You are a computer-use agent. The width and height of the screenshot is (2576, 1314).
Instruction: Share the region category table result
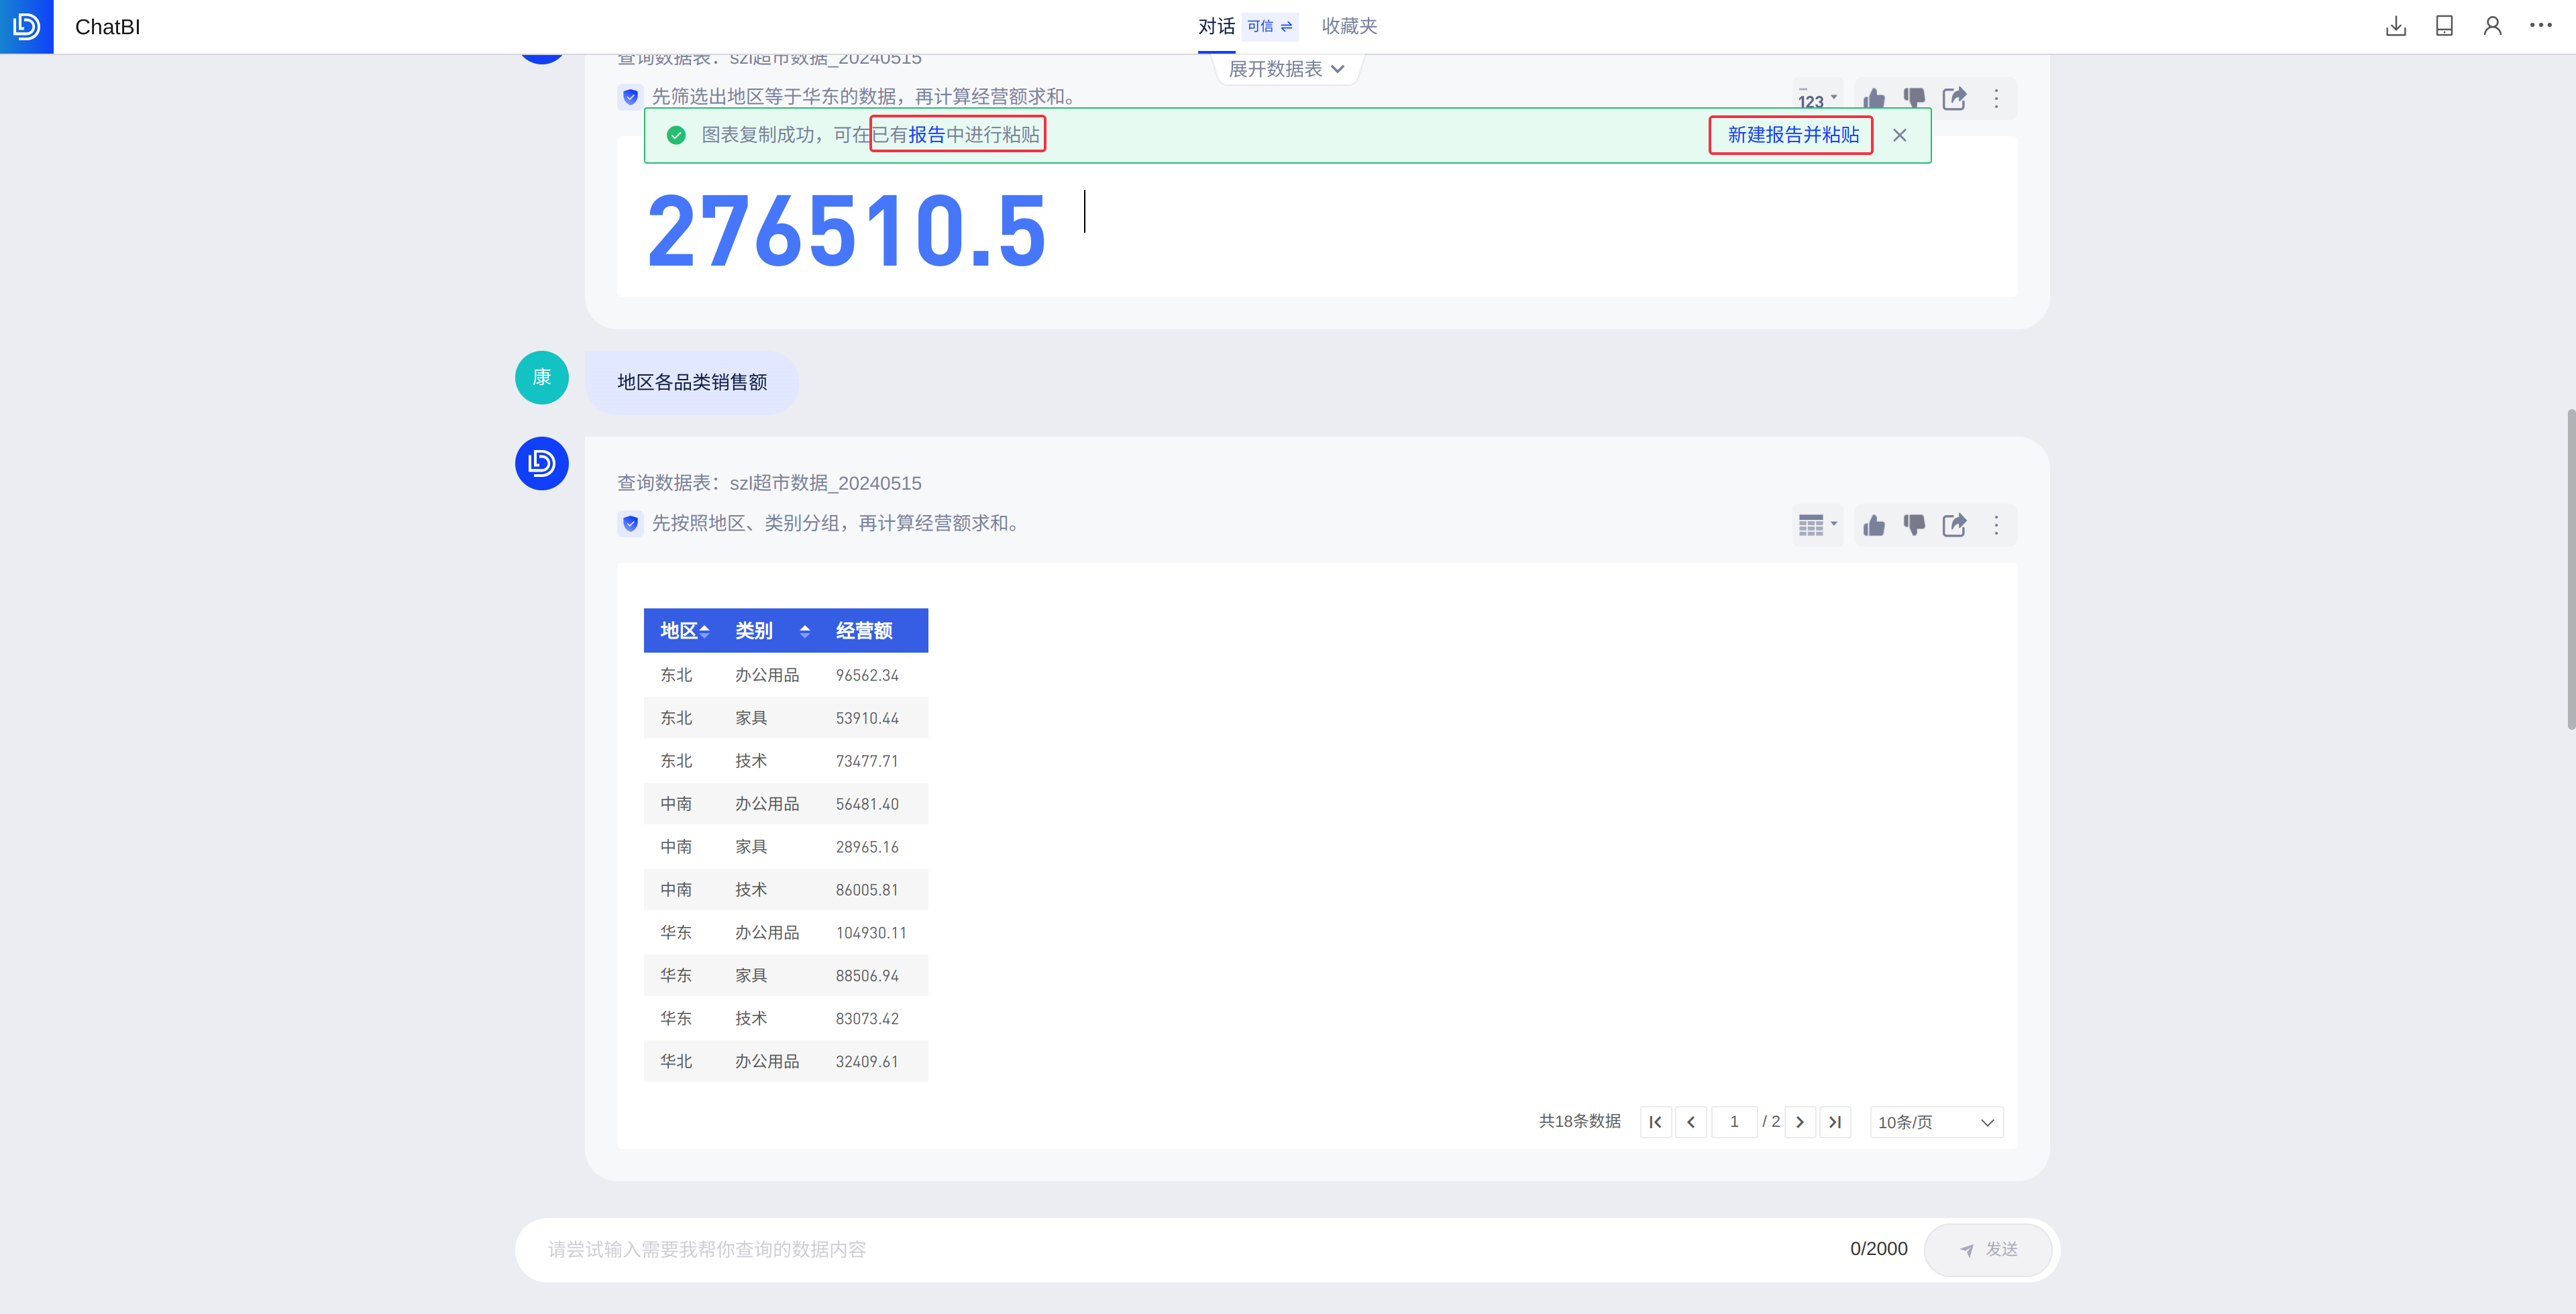coord(1954,525)
